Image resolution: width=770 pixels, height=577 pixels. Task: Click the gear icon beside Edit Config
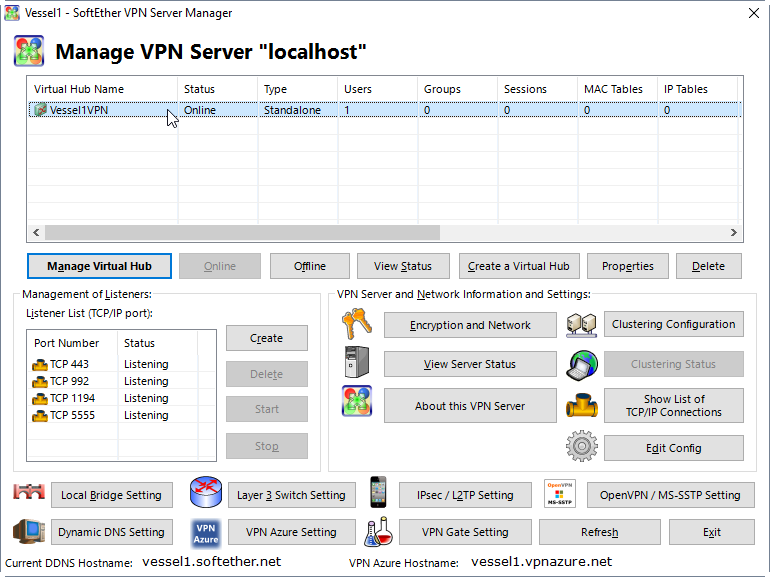coord(582,446)
